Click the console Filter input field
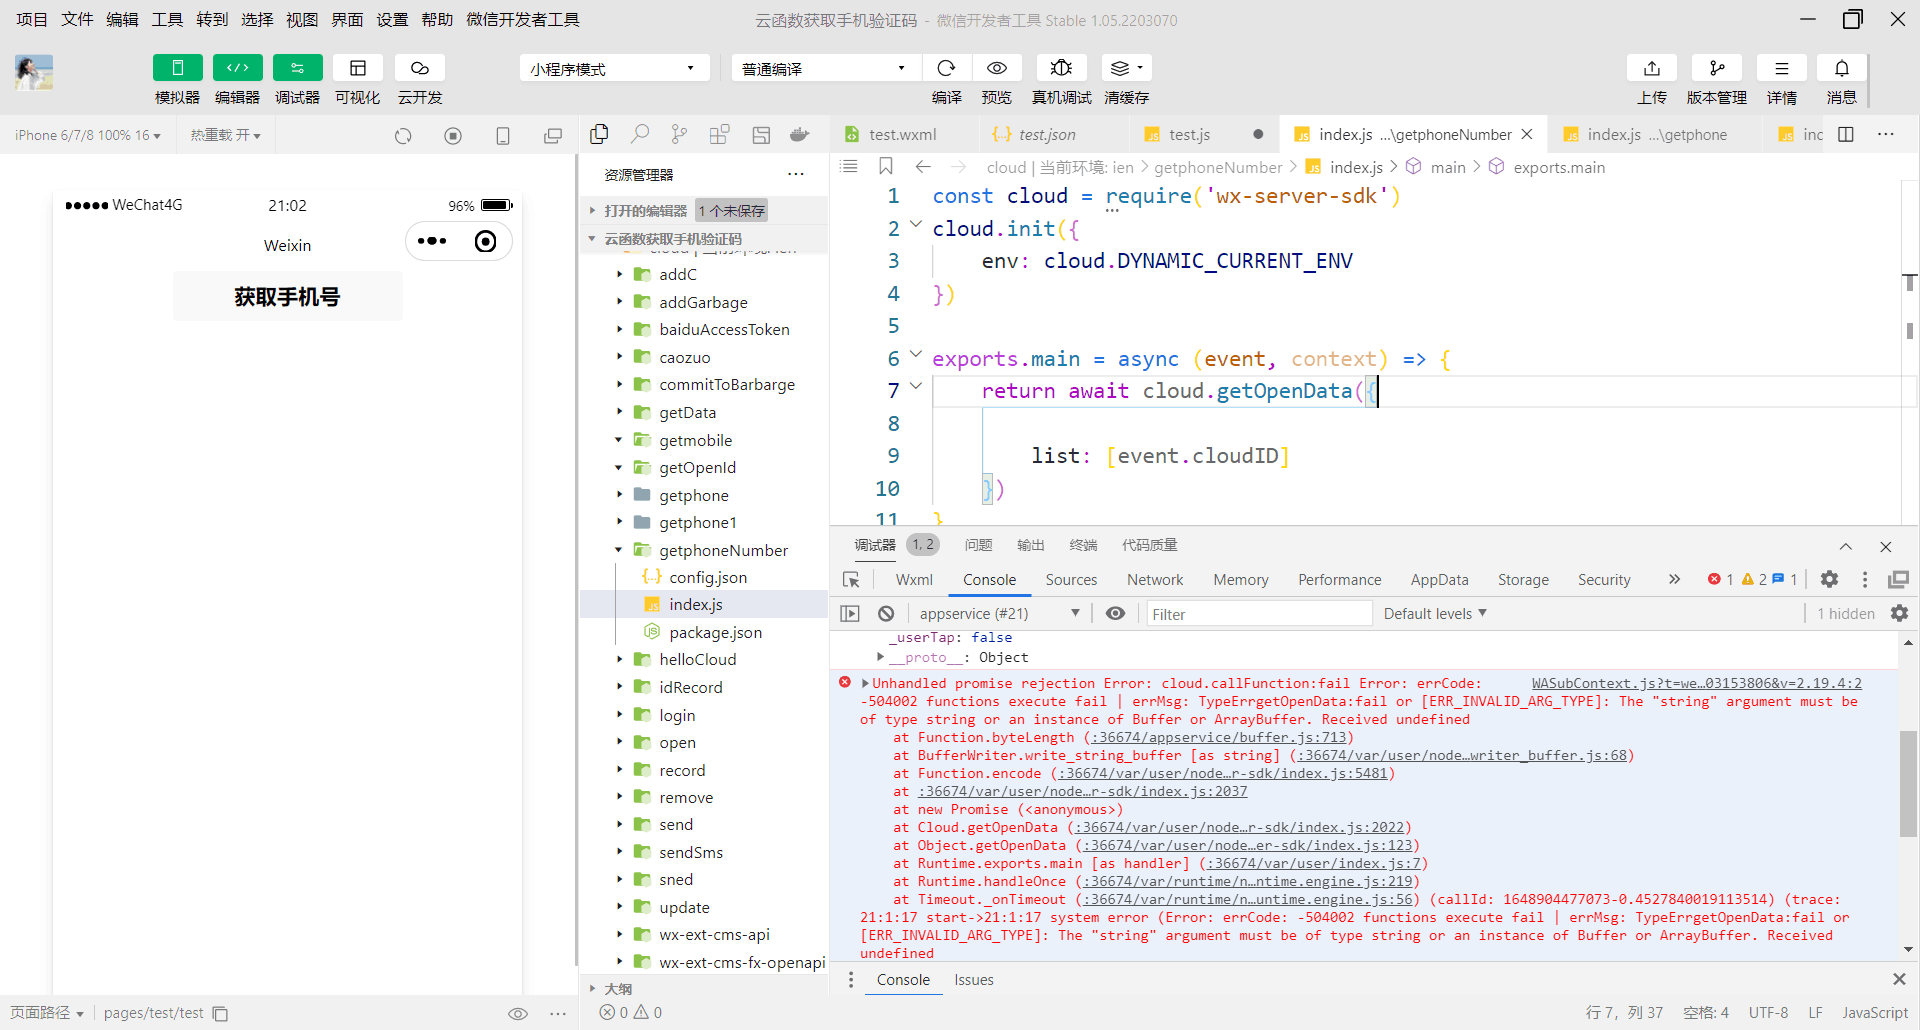The height and width of the screenshot is (1030, 1920). [x=1259, y=614]
